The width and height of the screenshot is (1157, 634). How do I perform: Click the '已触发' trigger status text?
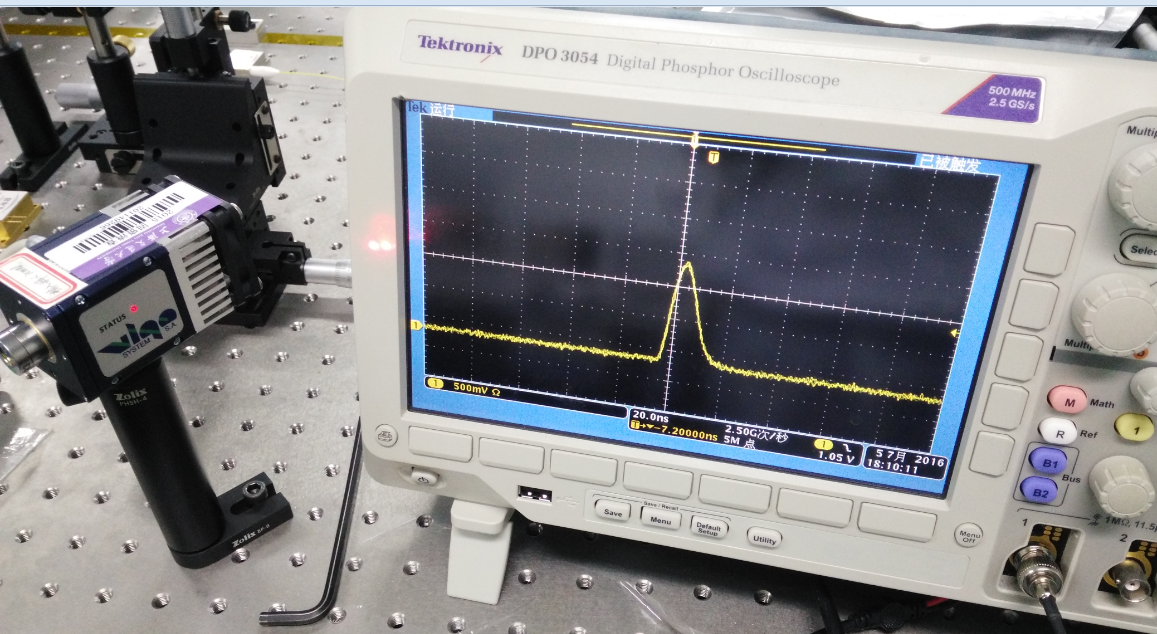point(950,163)
